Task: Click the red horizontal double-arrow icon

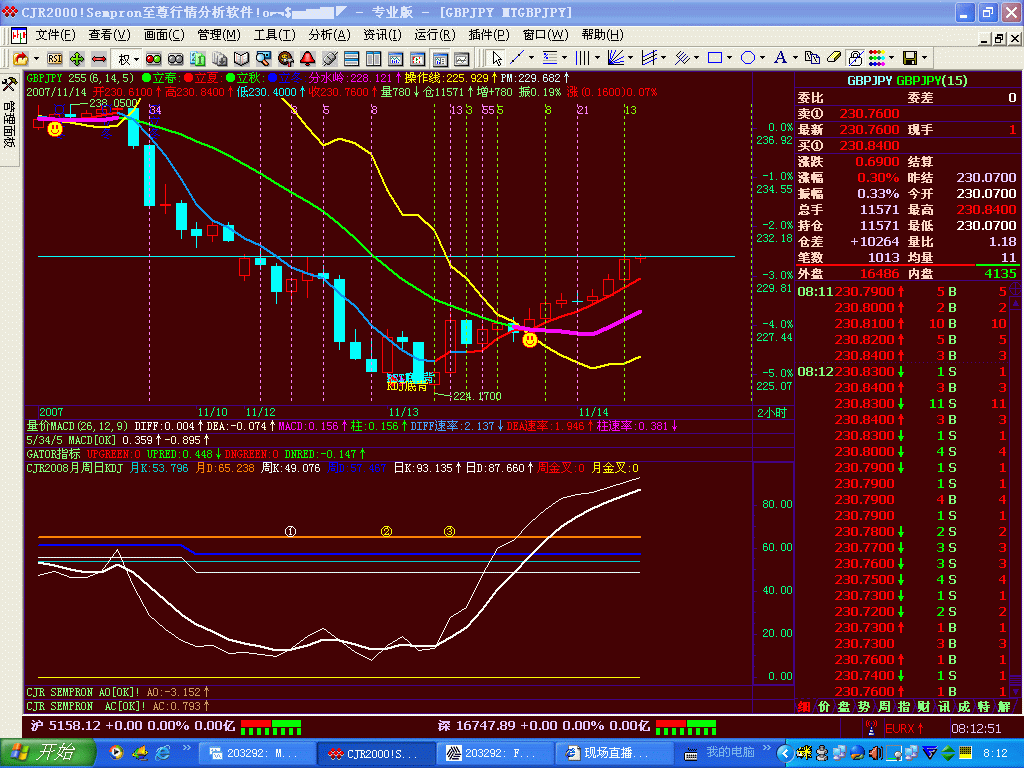Action: click(x=99, y=59)
